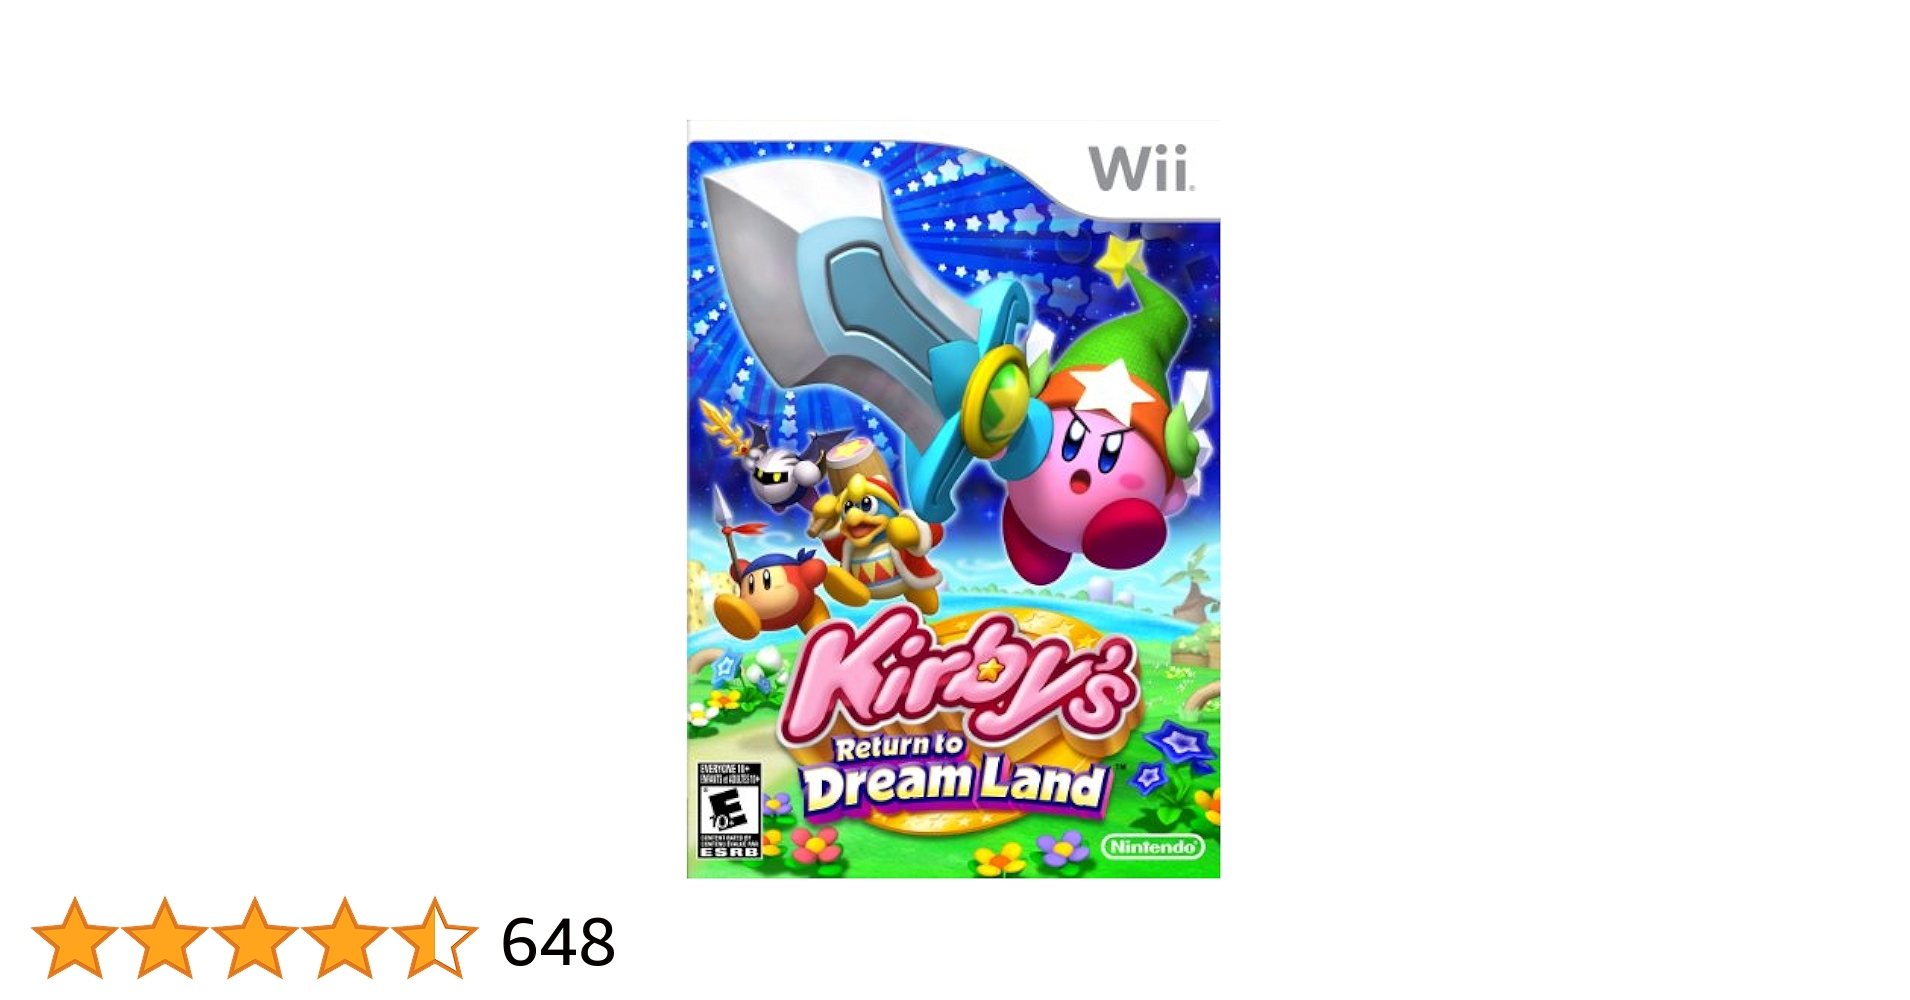The width and height of the screenshot is (1910, 1000).
Task: Click the yellow star on Kirby's hat tip
Action: coord(1122,255)
